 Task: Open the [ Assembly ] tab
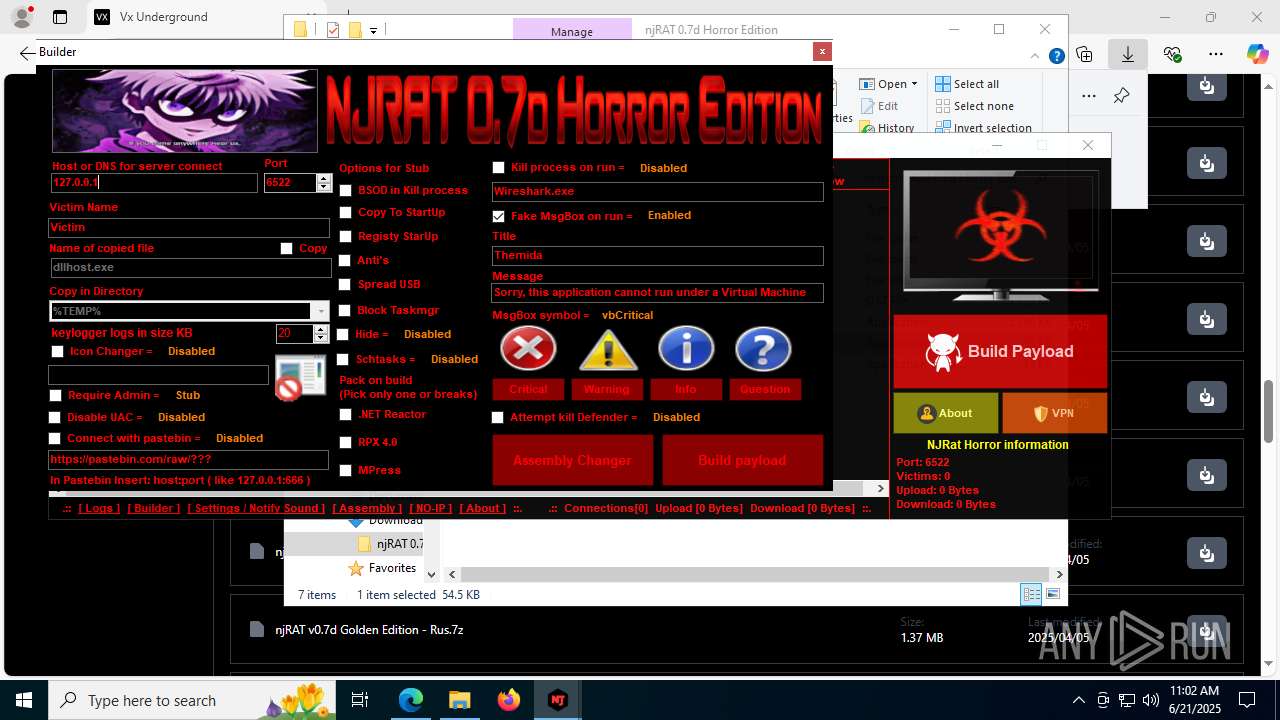tap(366, 508)
